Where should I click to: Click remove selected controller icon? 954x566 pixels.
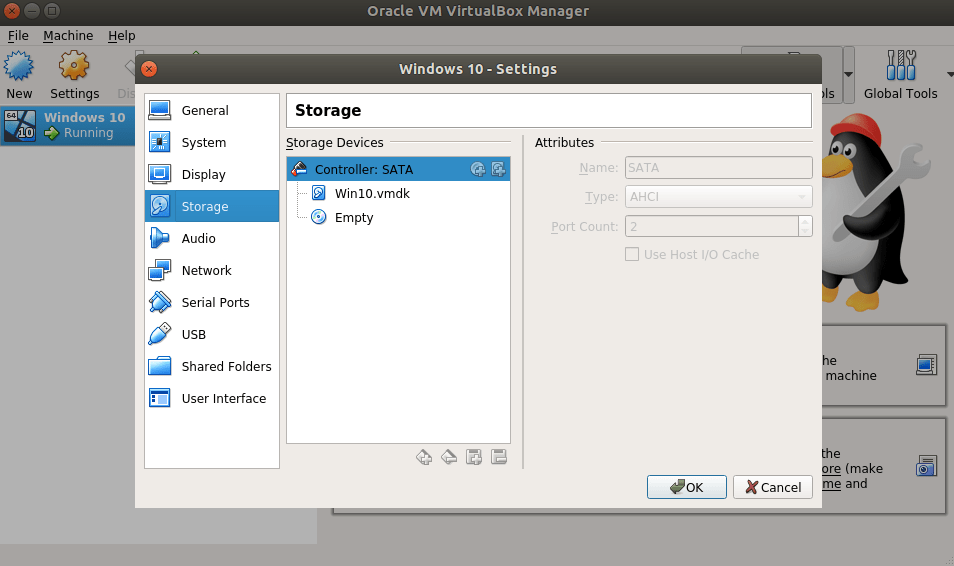449,457
